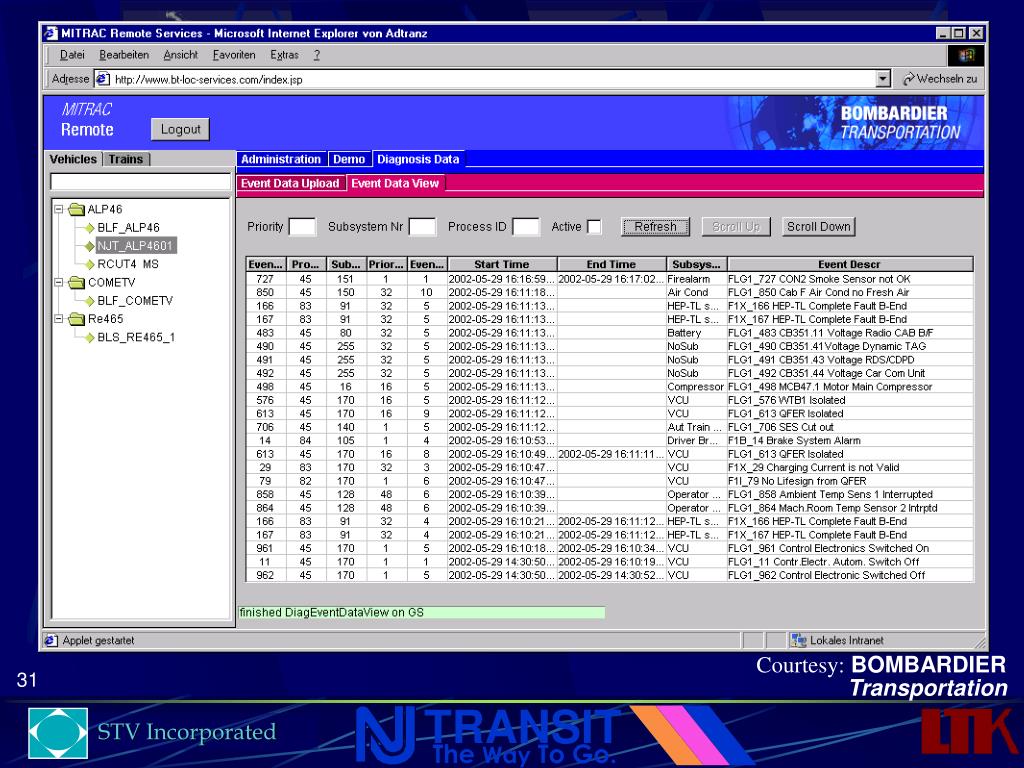The height and width of the screenshot is (768, 1024).
Task: Tick the Active checkbox
Action: click(x=594, y=227)
